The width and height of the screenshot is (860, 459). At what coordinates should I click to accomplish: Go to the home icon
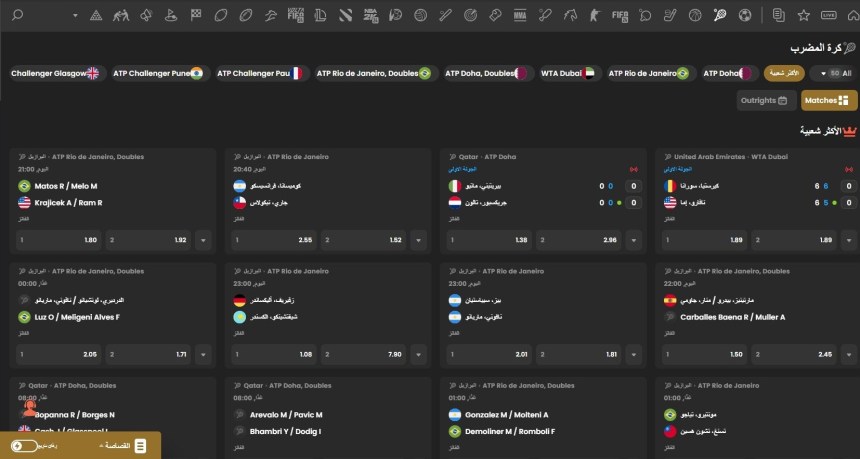click(x=853, y=15)
